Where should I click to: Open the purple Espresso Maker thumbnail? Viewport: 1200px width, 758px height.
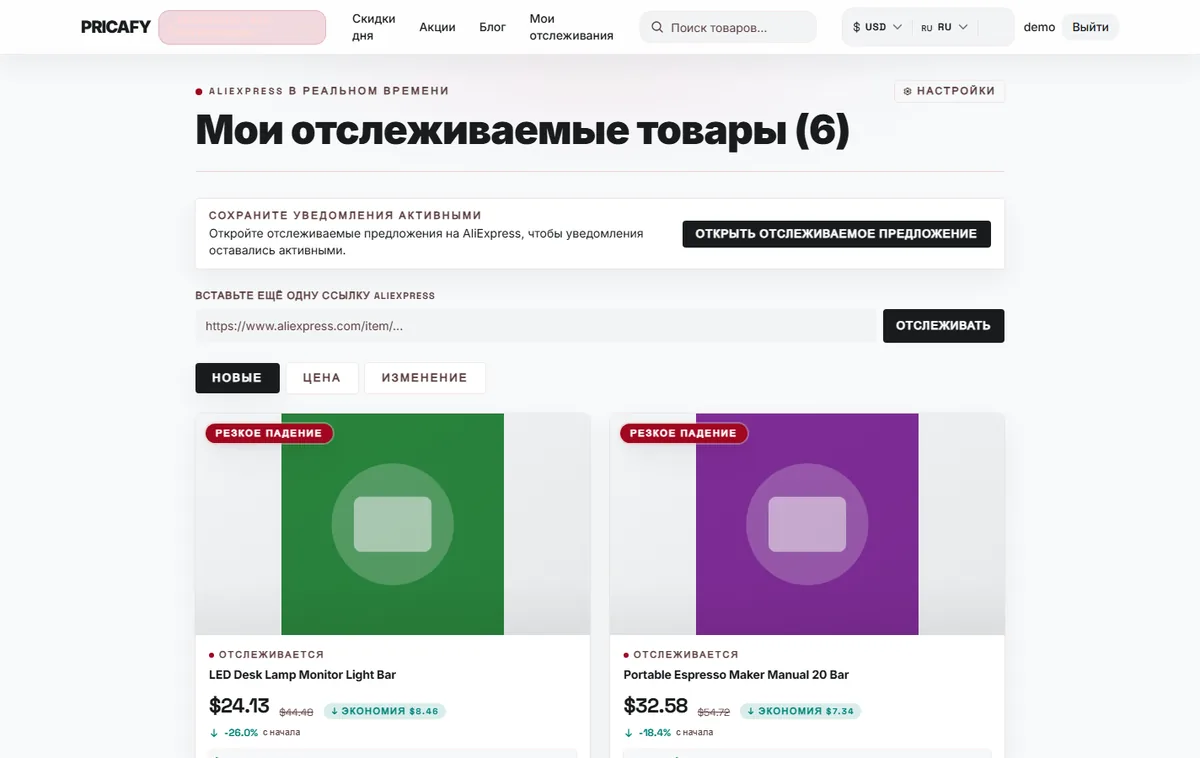[x=807, y=524]
